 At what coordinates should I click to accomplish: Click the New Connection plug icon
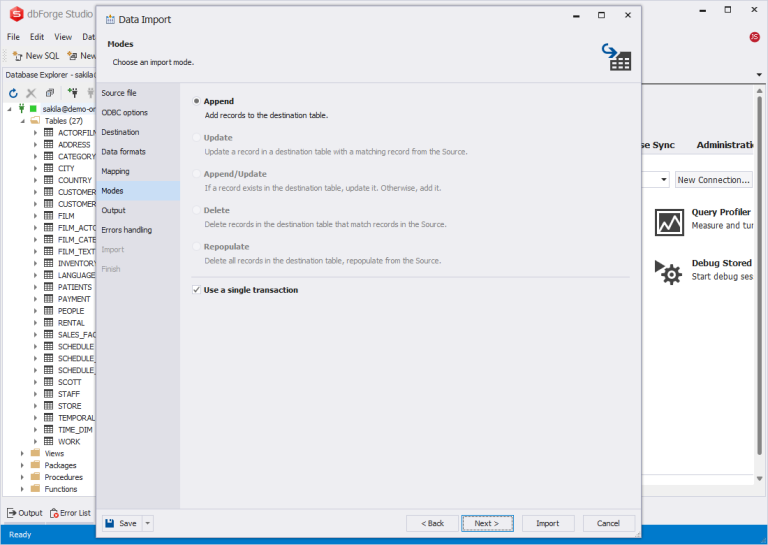[72, 93]
